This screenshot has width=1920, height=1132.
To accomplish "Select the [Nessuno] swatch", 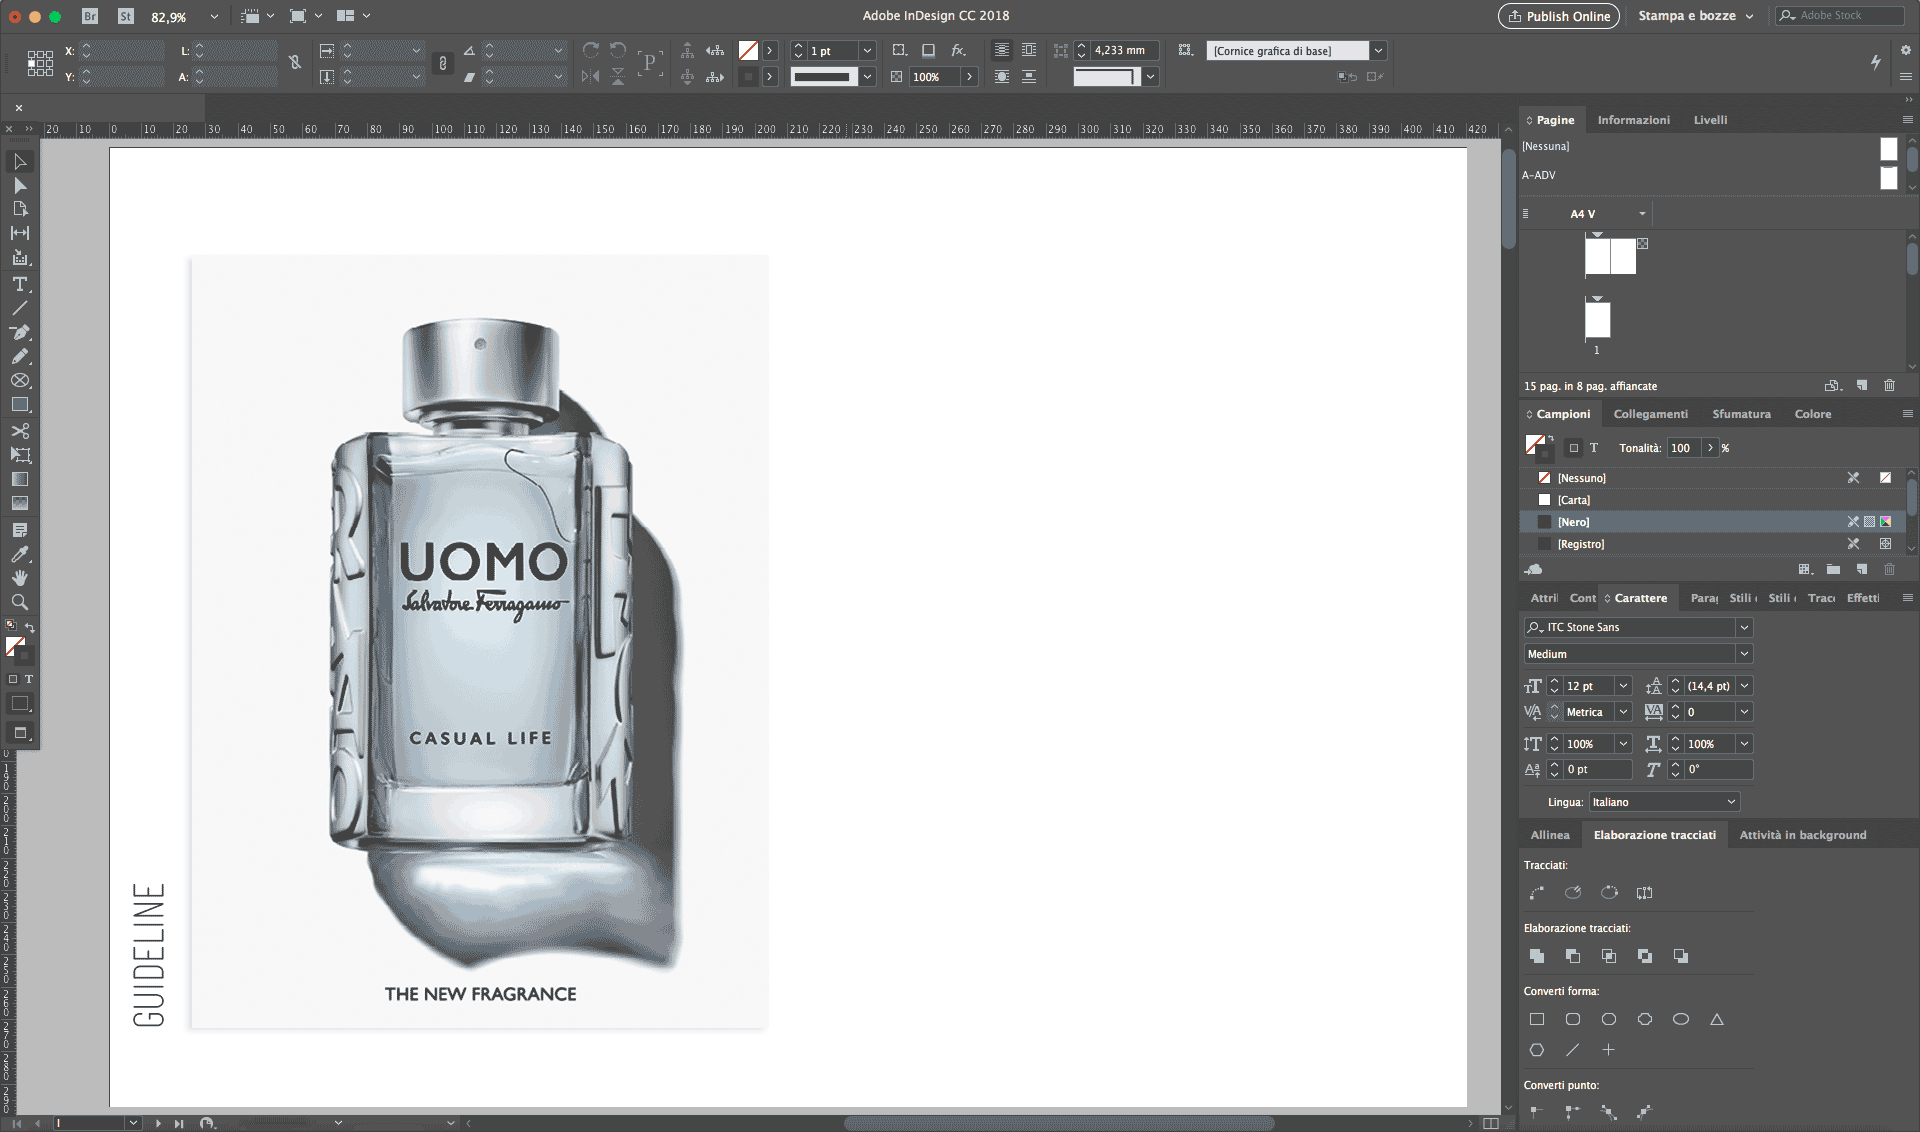I will click(1713, 478).
